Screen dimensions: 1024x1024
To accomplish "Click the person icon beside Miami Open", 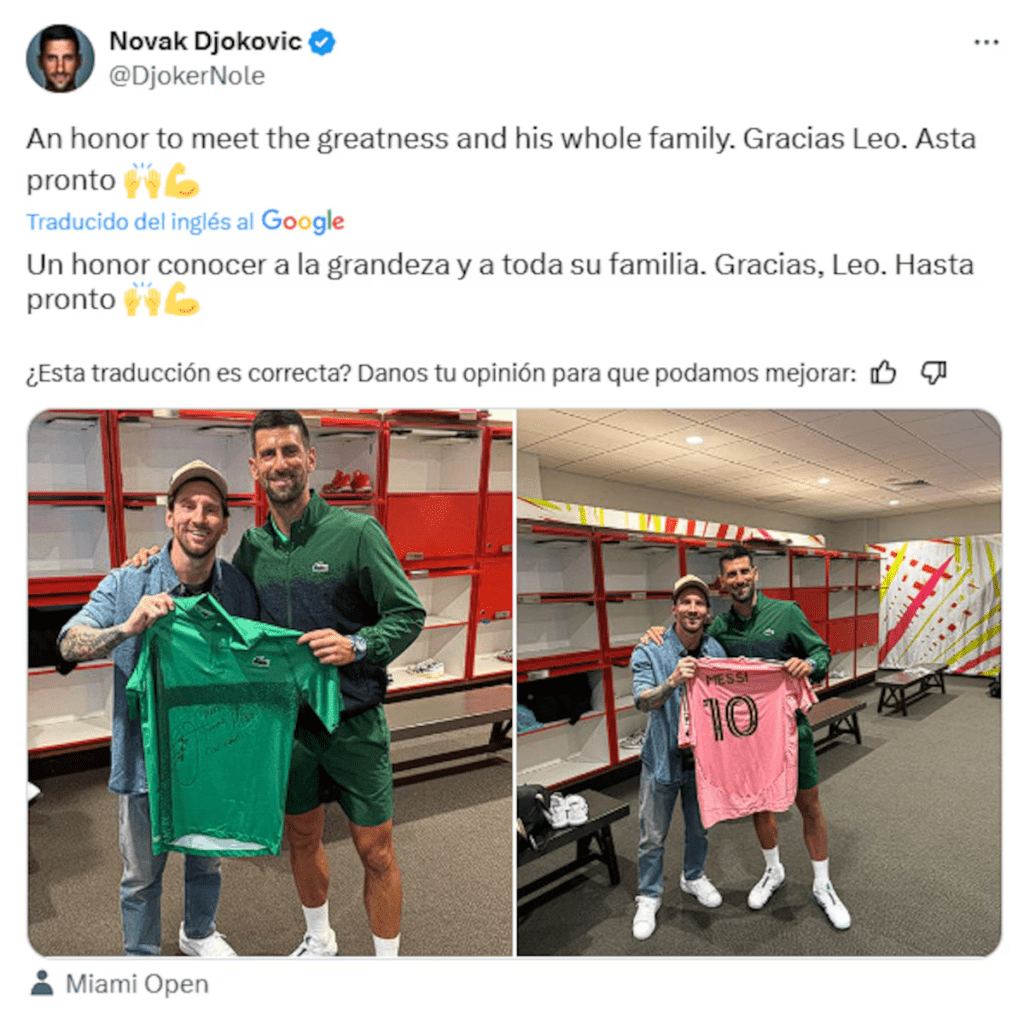I will (42, 984).
